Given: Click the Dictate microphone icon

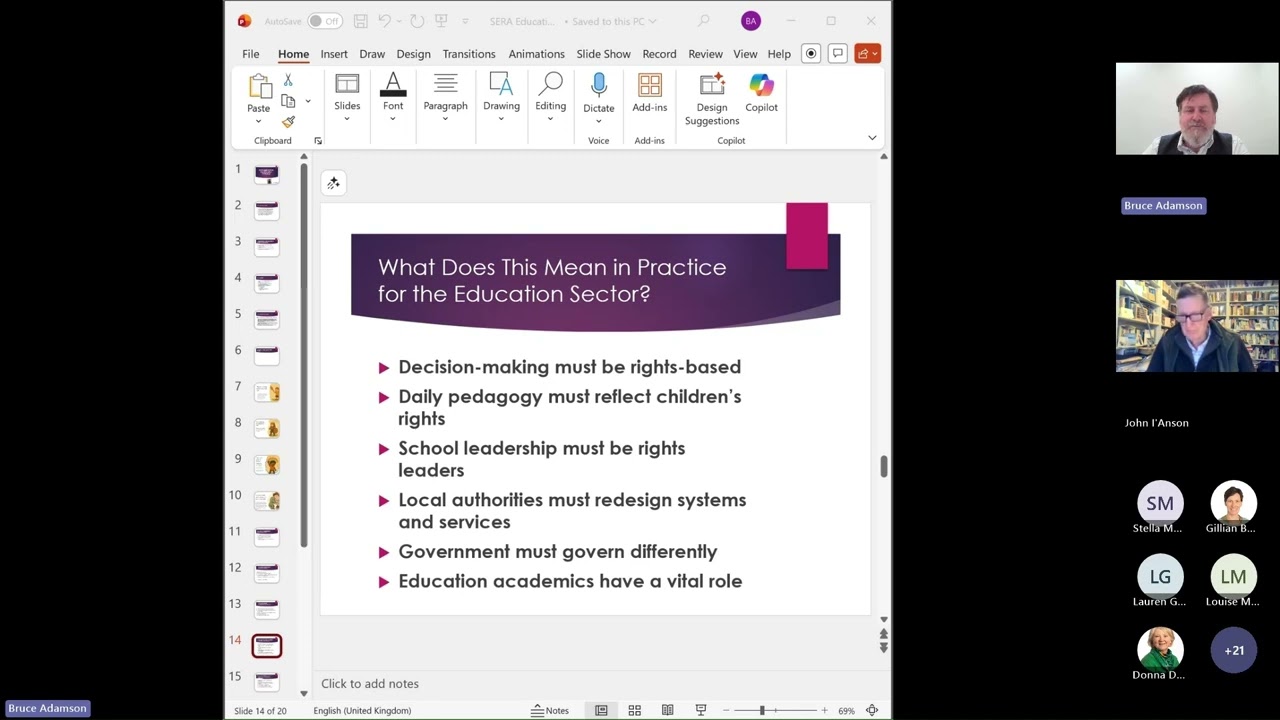Looking at the screenshot, I should pyautogui.click(x=599, y=86).
